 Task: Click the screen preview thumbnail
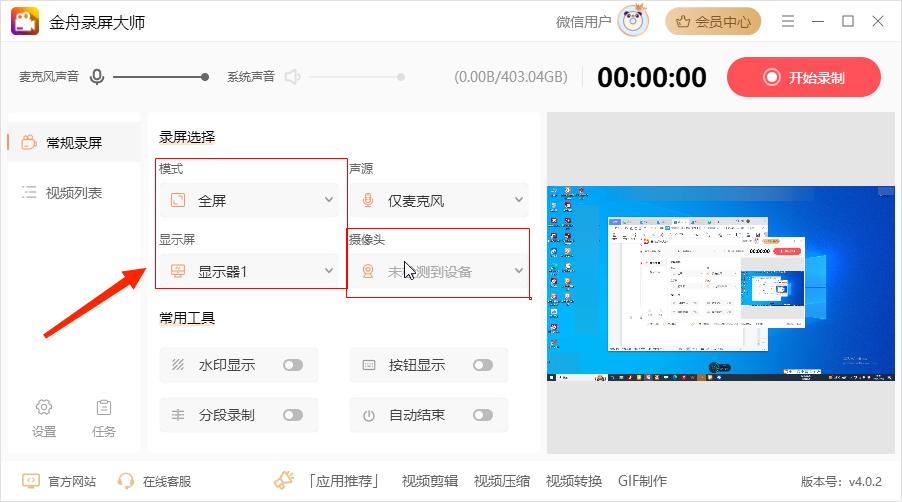click(x=721, y=283)
